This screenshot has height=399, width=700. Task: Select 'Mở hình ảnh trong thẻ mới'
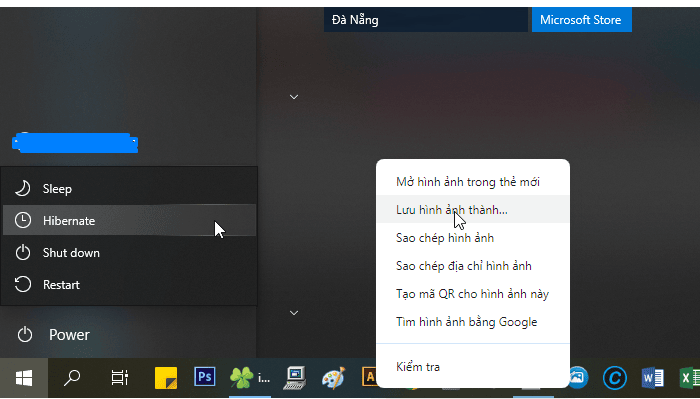[473, 182]
